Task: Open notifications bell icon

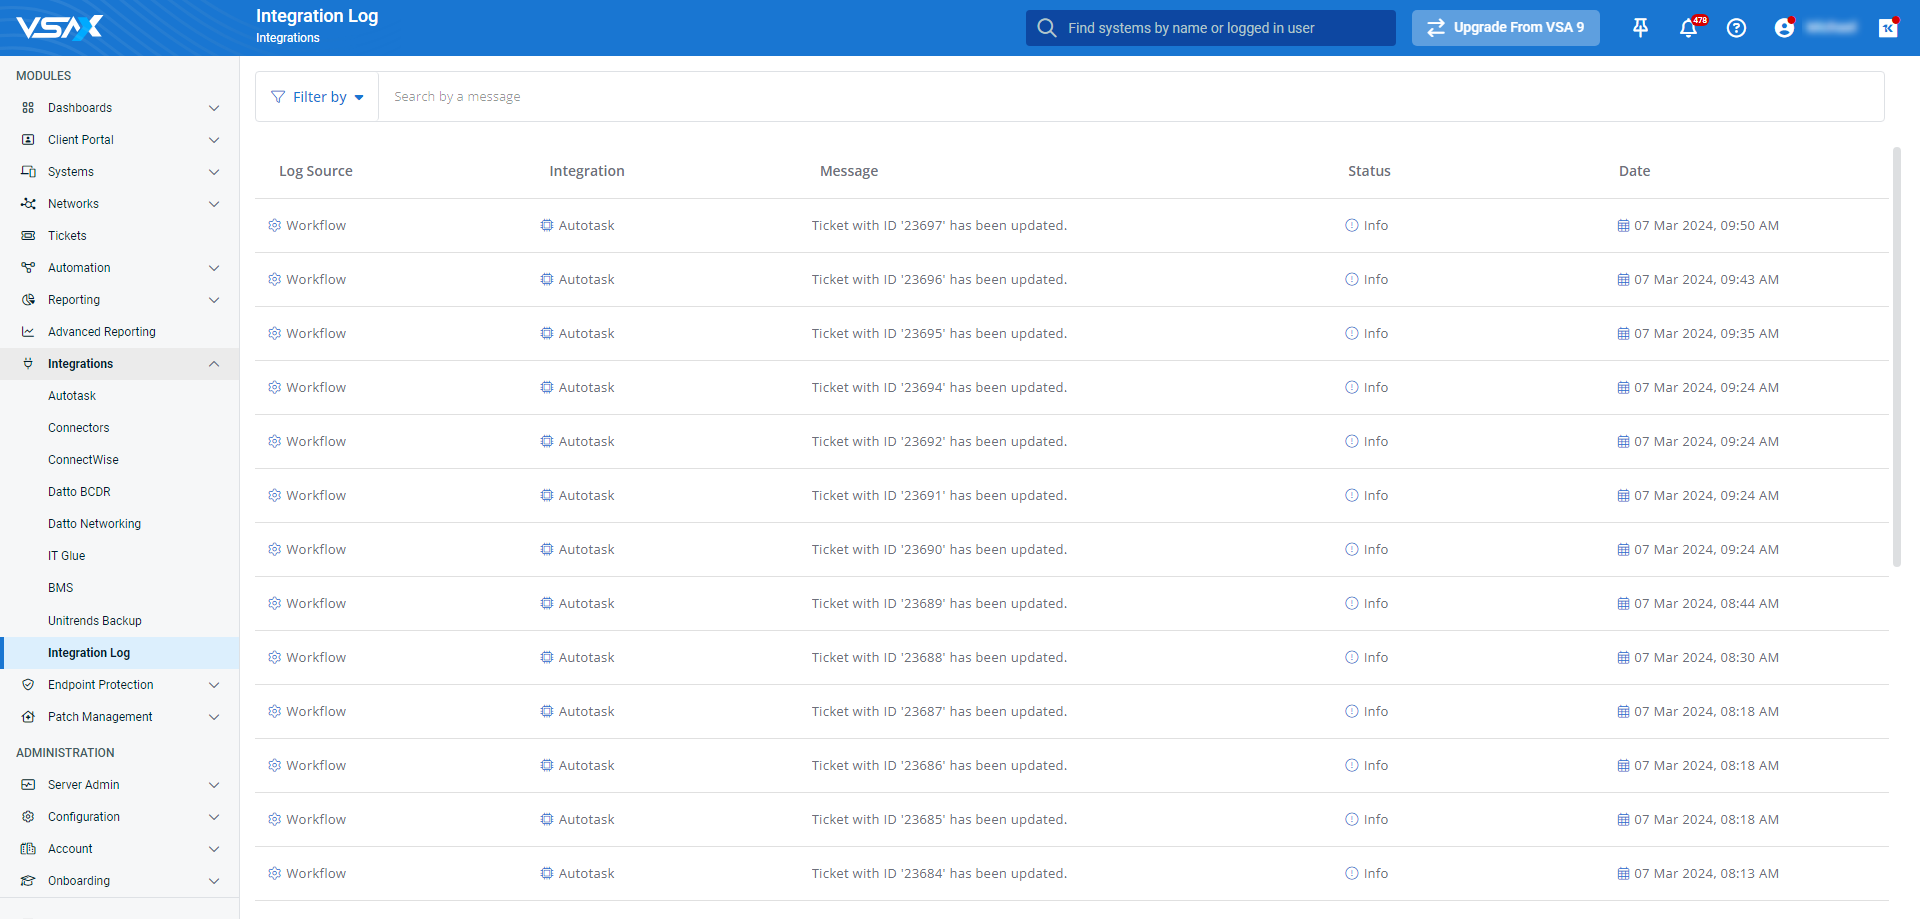Action: click(x=1689, y=28)
